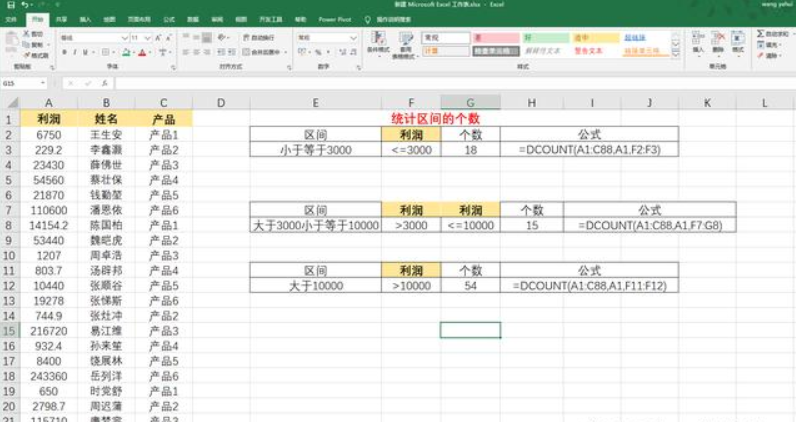Image resolution: width=796 pixels, height=422 pixels.
Task: Open the cell Format (格式) menu
Action: (738, 42)
